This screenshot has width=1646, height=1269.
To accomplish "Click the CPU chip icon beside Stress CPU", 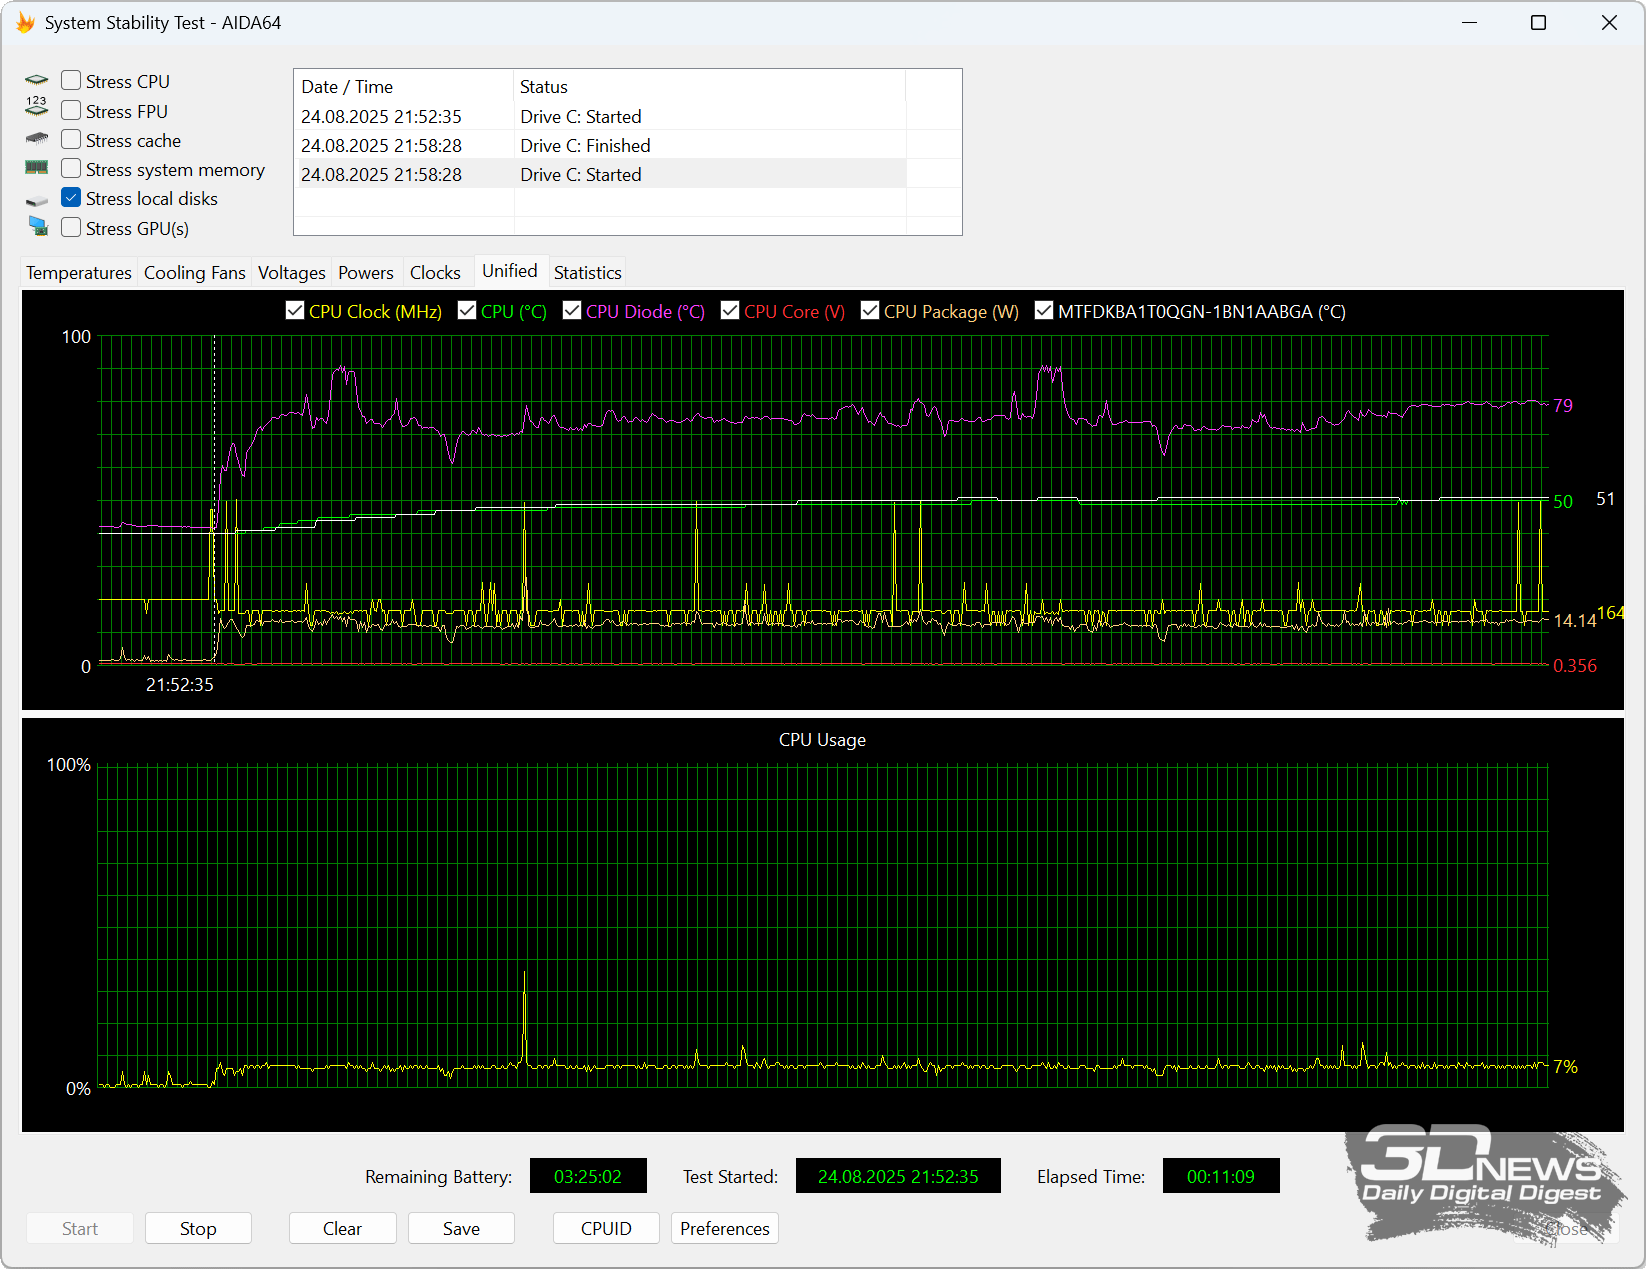I will point(37,81).
